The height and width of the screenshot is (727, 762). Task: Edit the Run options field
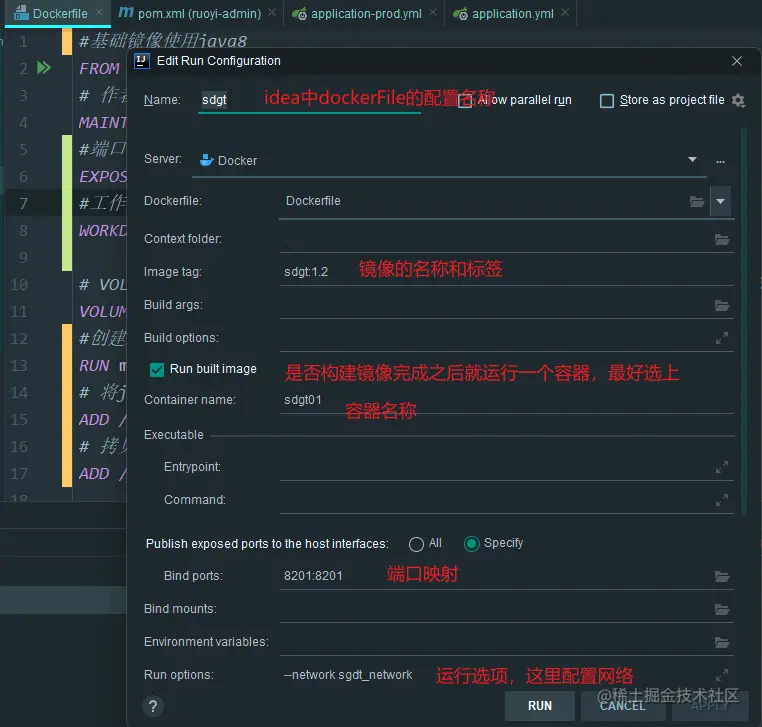496,675
